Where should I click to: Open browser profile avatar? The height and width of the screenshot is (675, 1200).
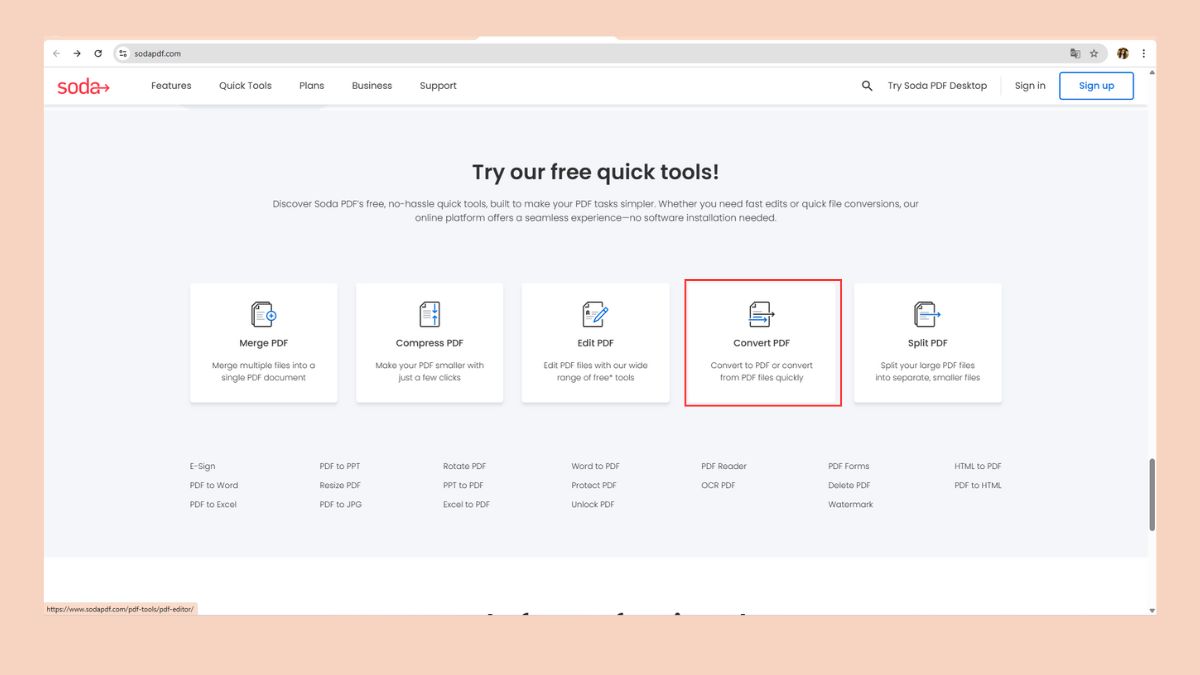1123,54
